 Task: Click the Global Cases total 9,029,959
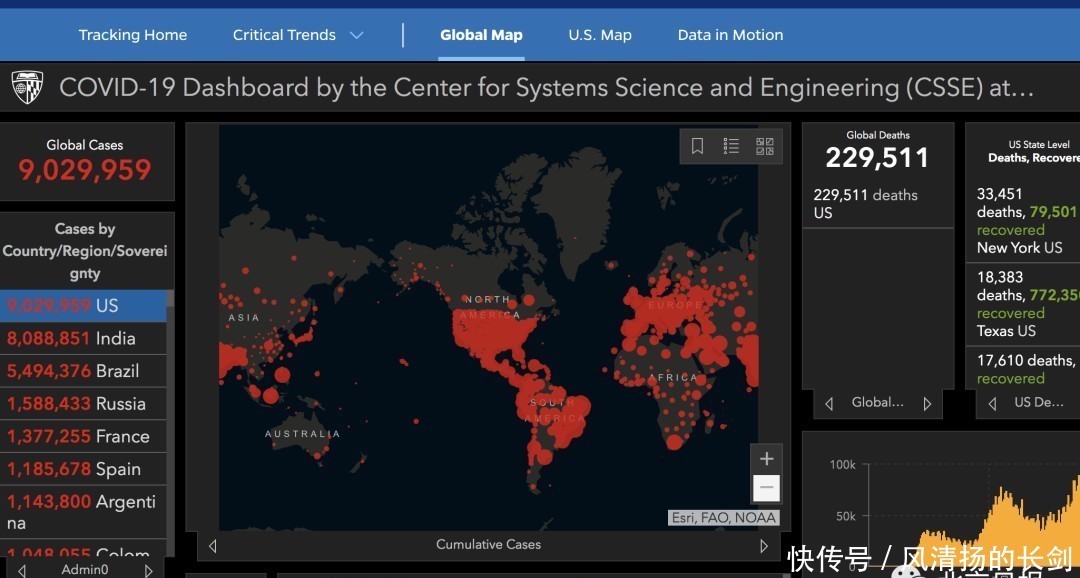[85, 169]
